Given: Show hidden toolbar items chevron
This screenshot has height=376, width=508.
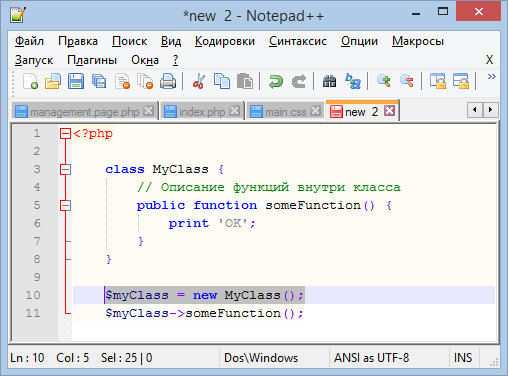Looking at the screenshot, I should pyautogui.click(x=491, y=77).
